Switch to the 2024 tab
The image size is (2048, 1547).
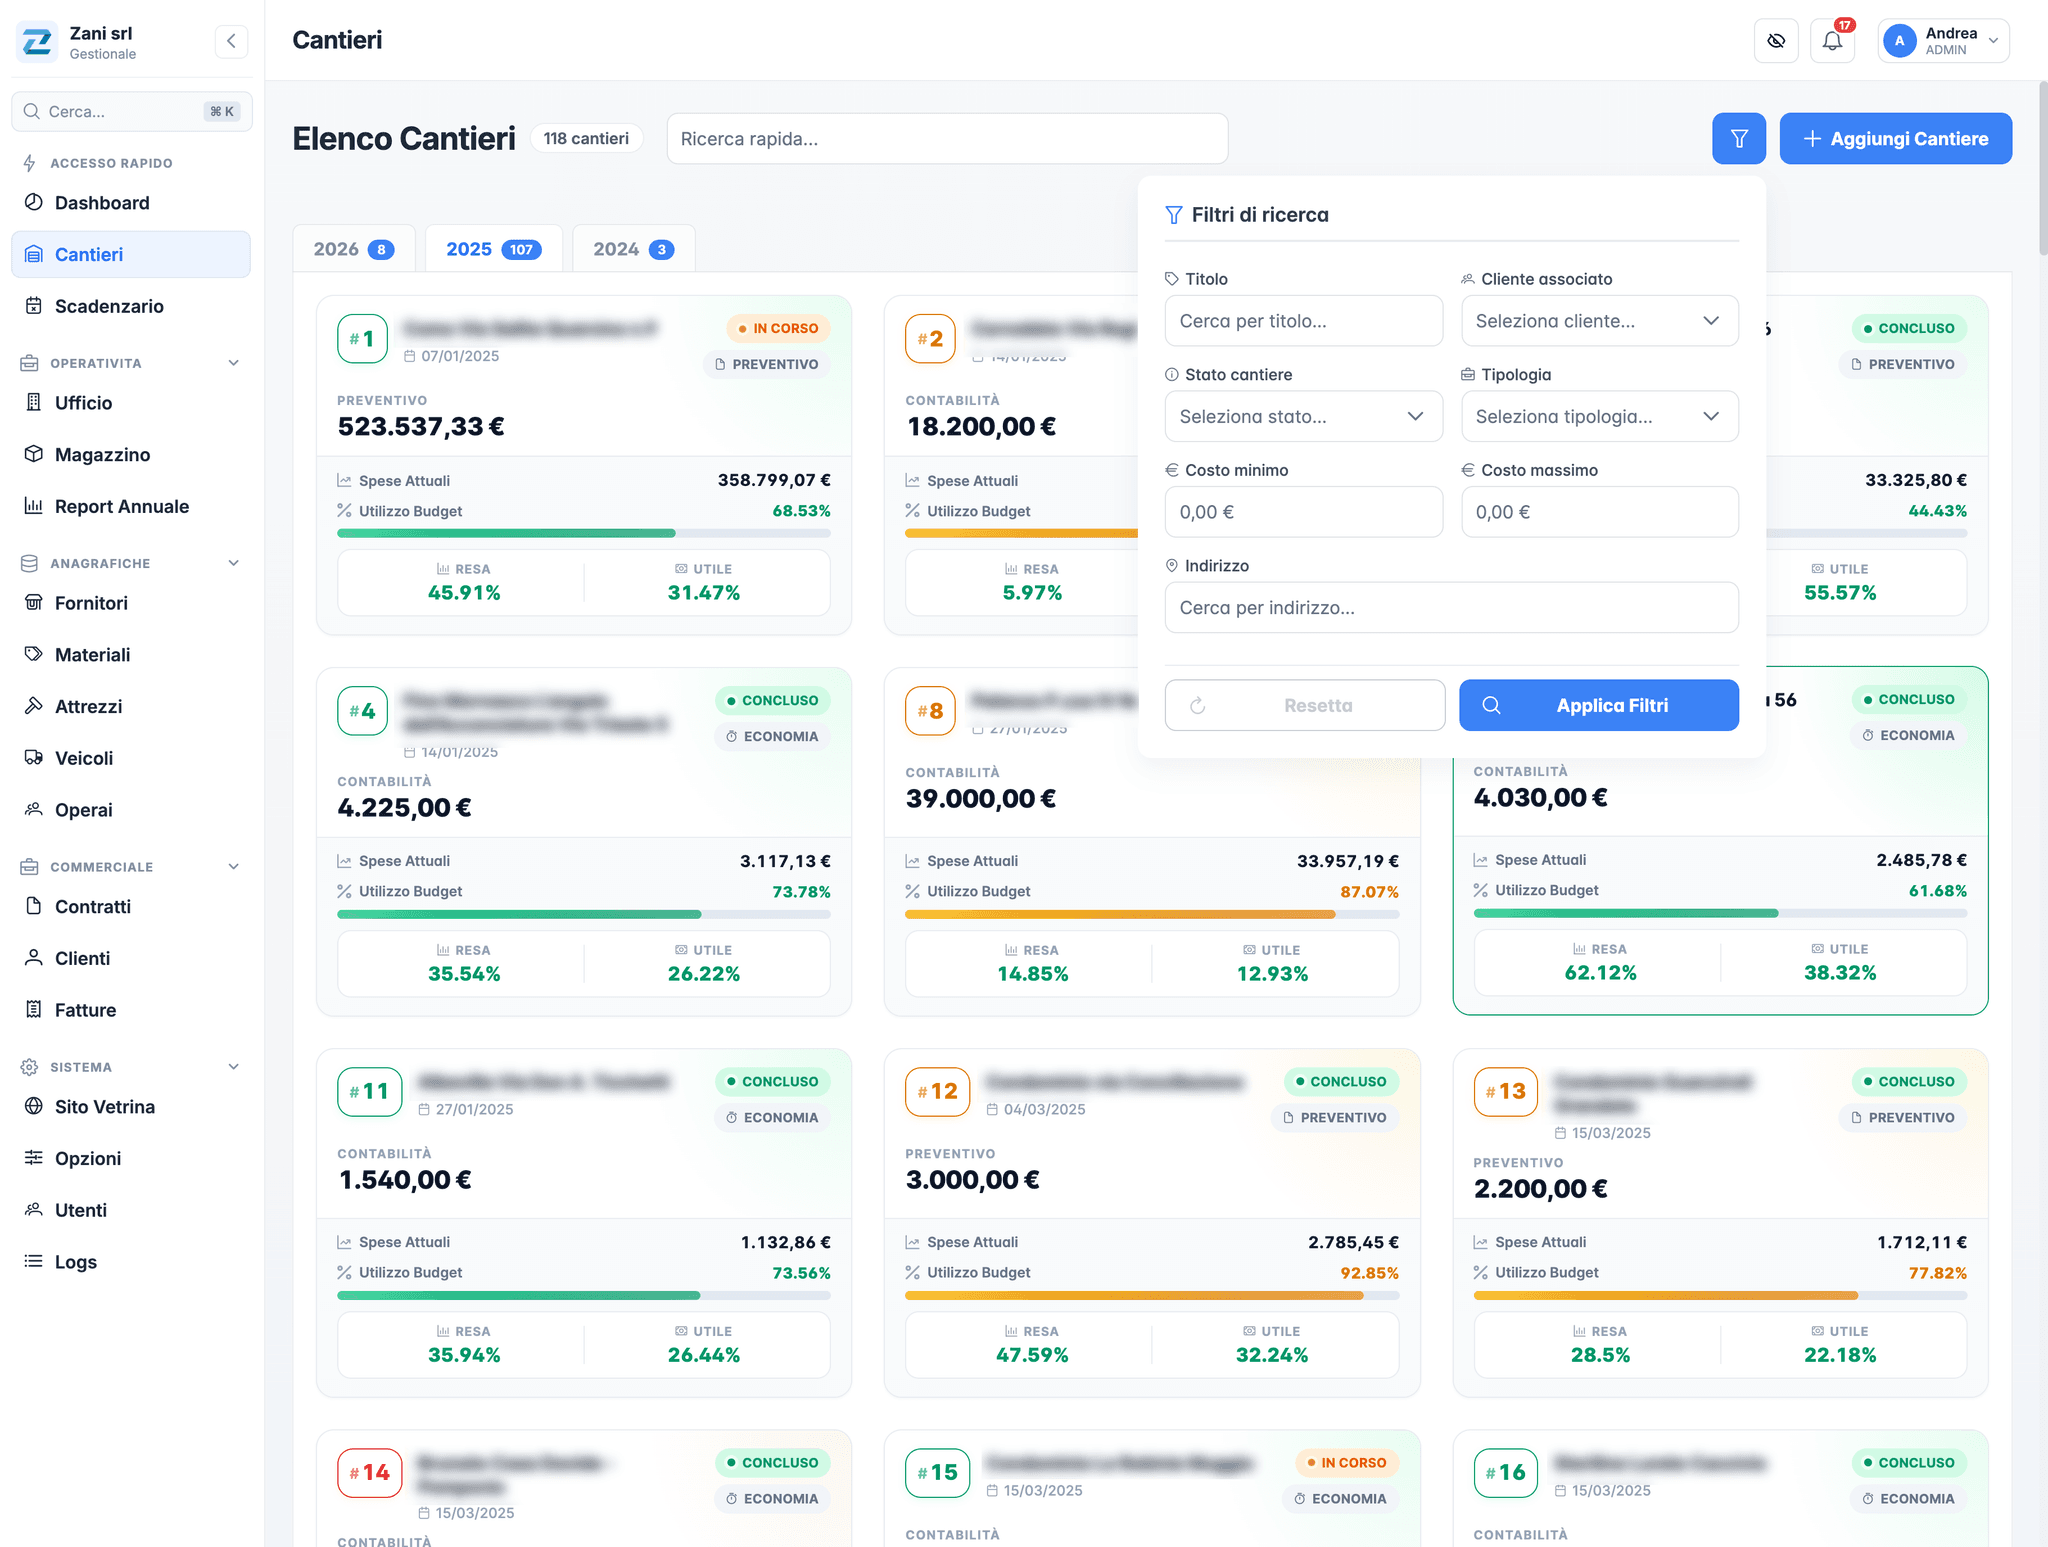tap(634, 249)
